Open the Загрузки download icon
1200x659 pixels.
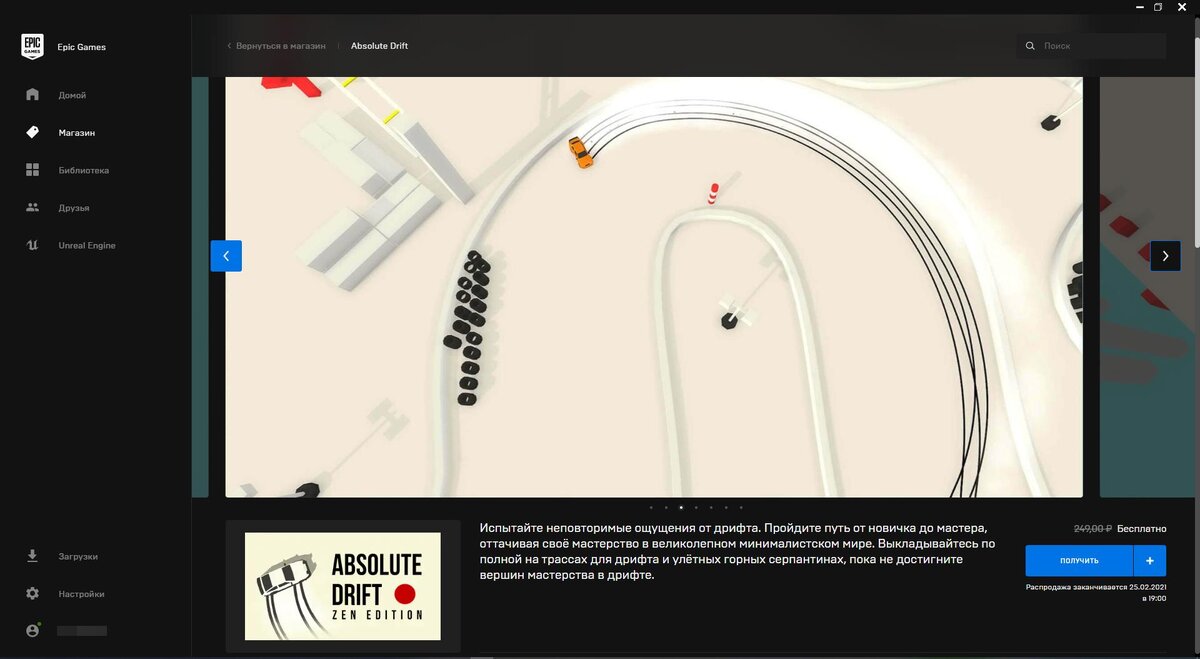pyautogui.click(x=32, y=556)
